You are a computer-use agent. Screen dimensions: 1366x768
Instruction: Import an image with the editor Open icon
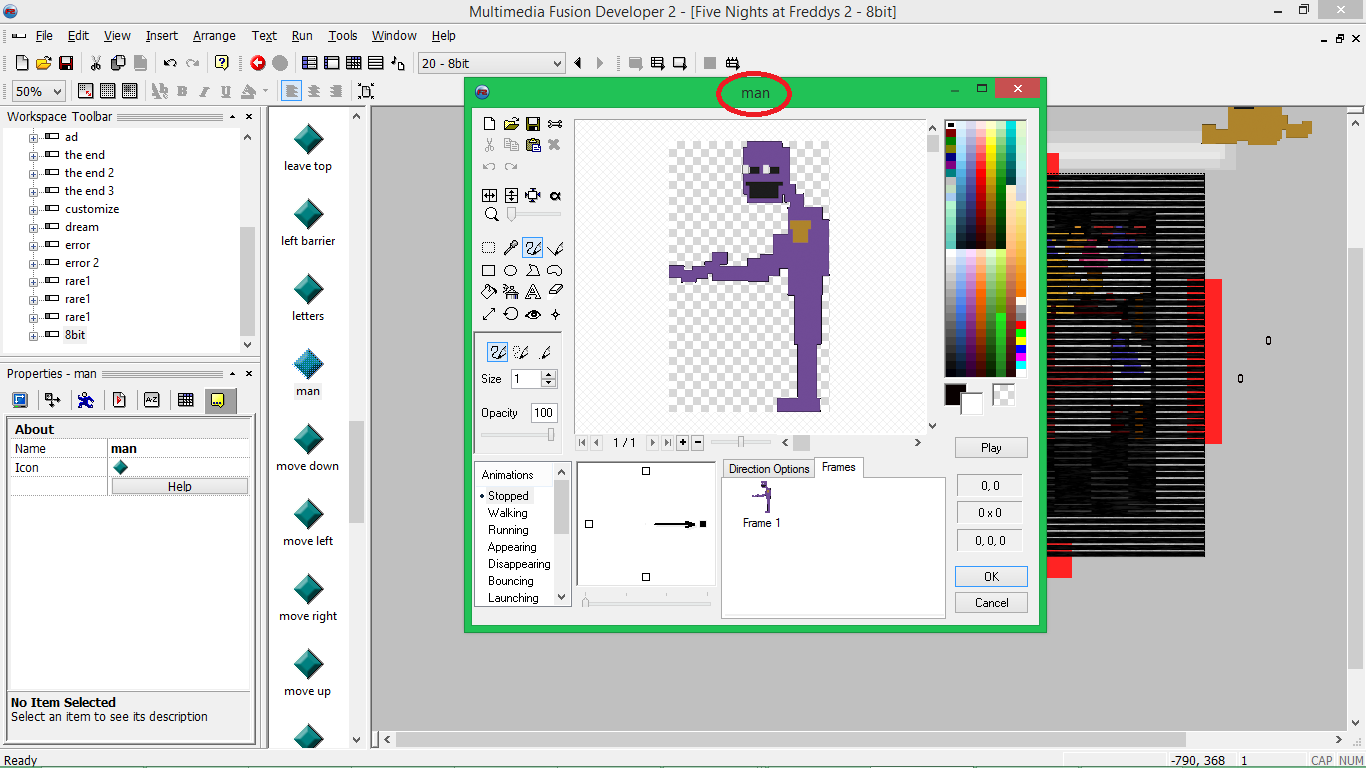pos(511,124)
